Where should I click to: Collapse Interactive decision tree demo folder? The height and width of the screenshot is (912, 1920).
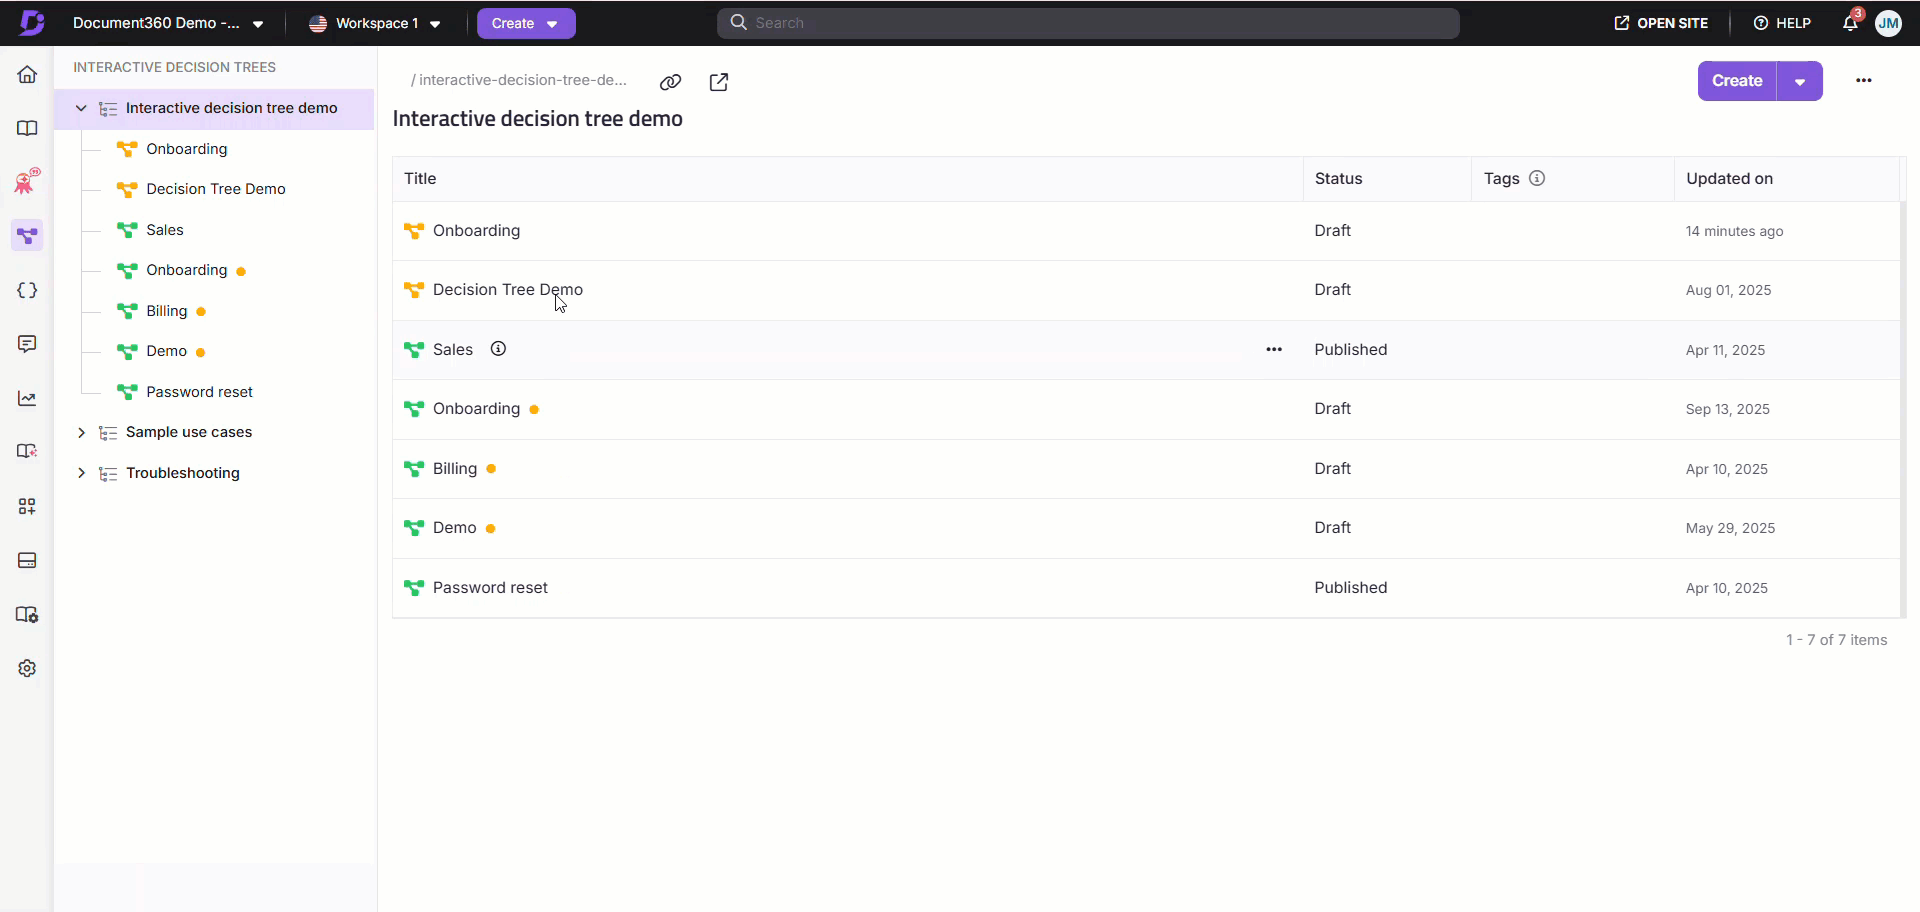coord(81,108)
